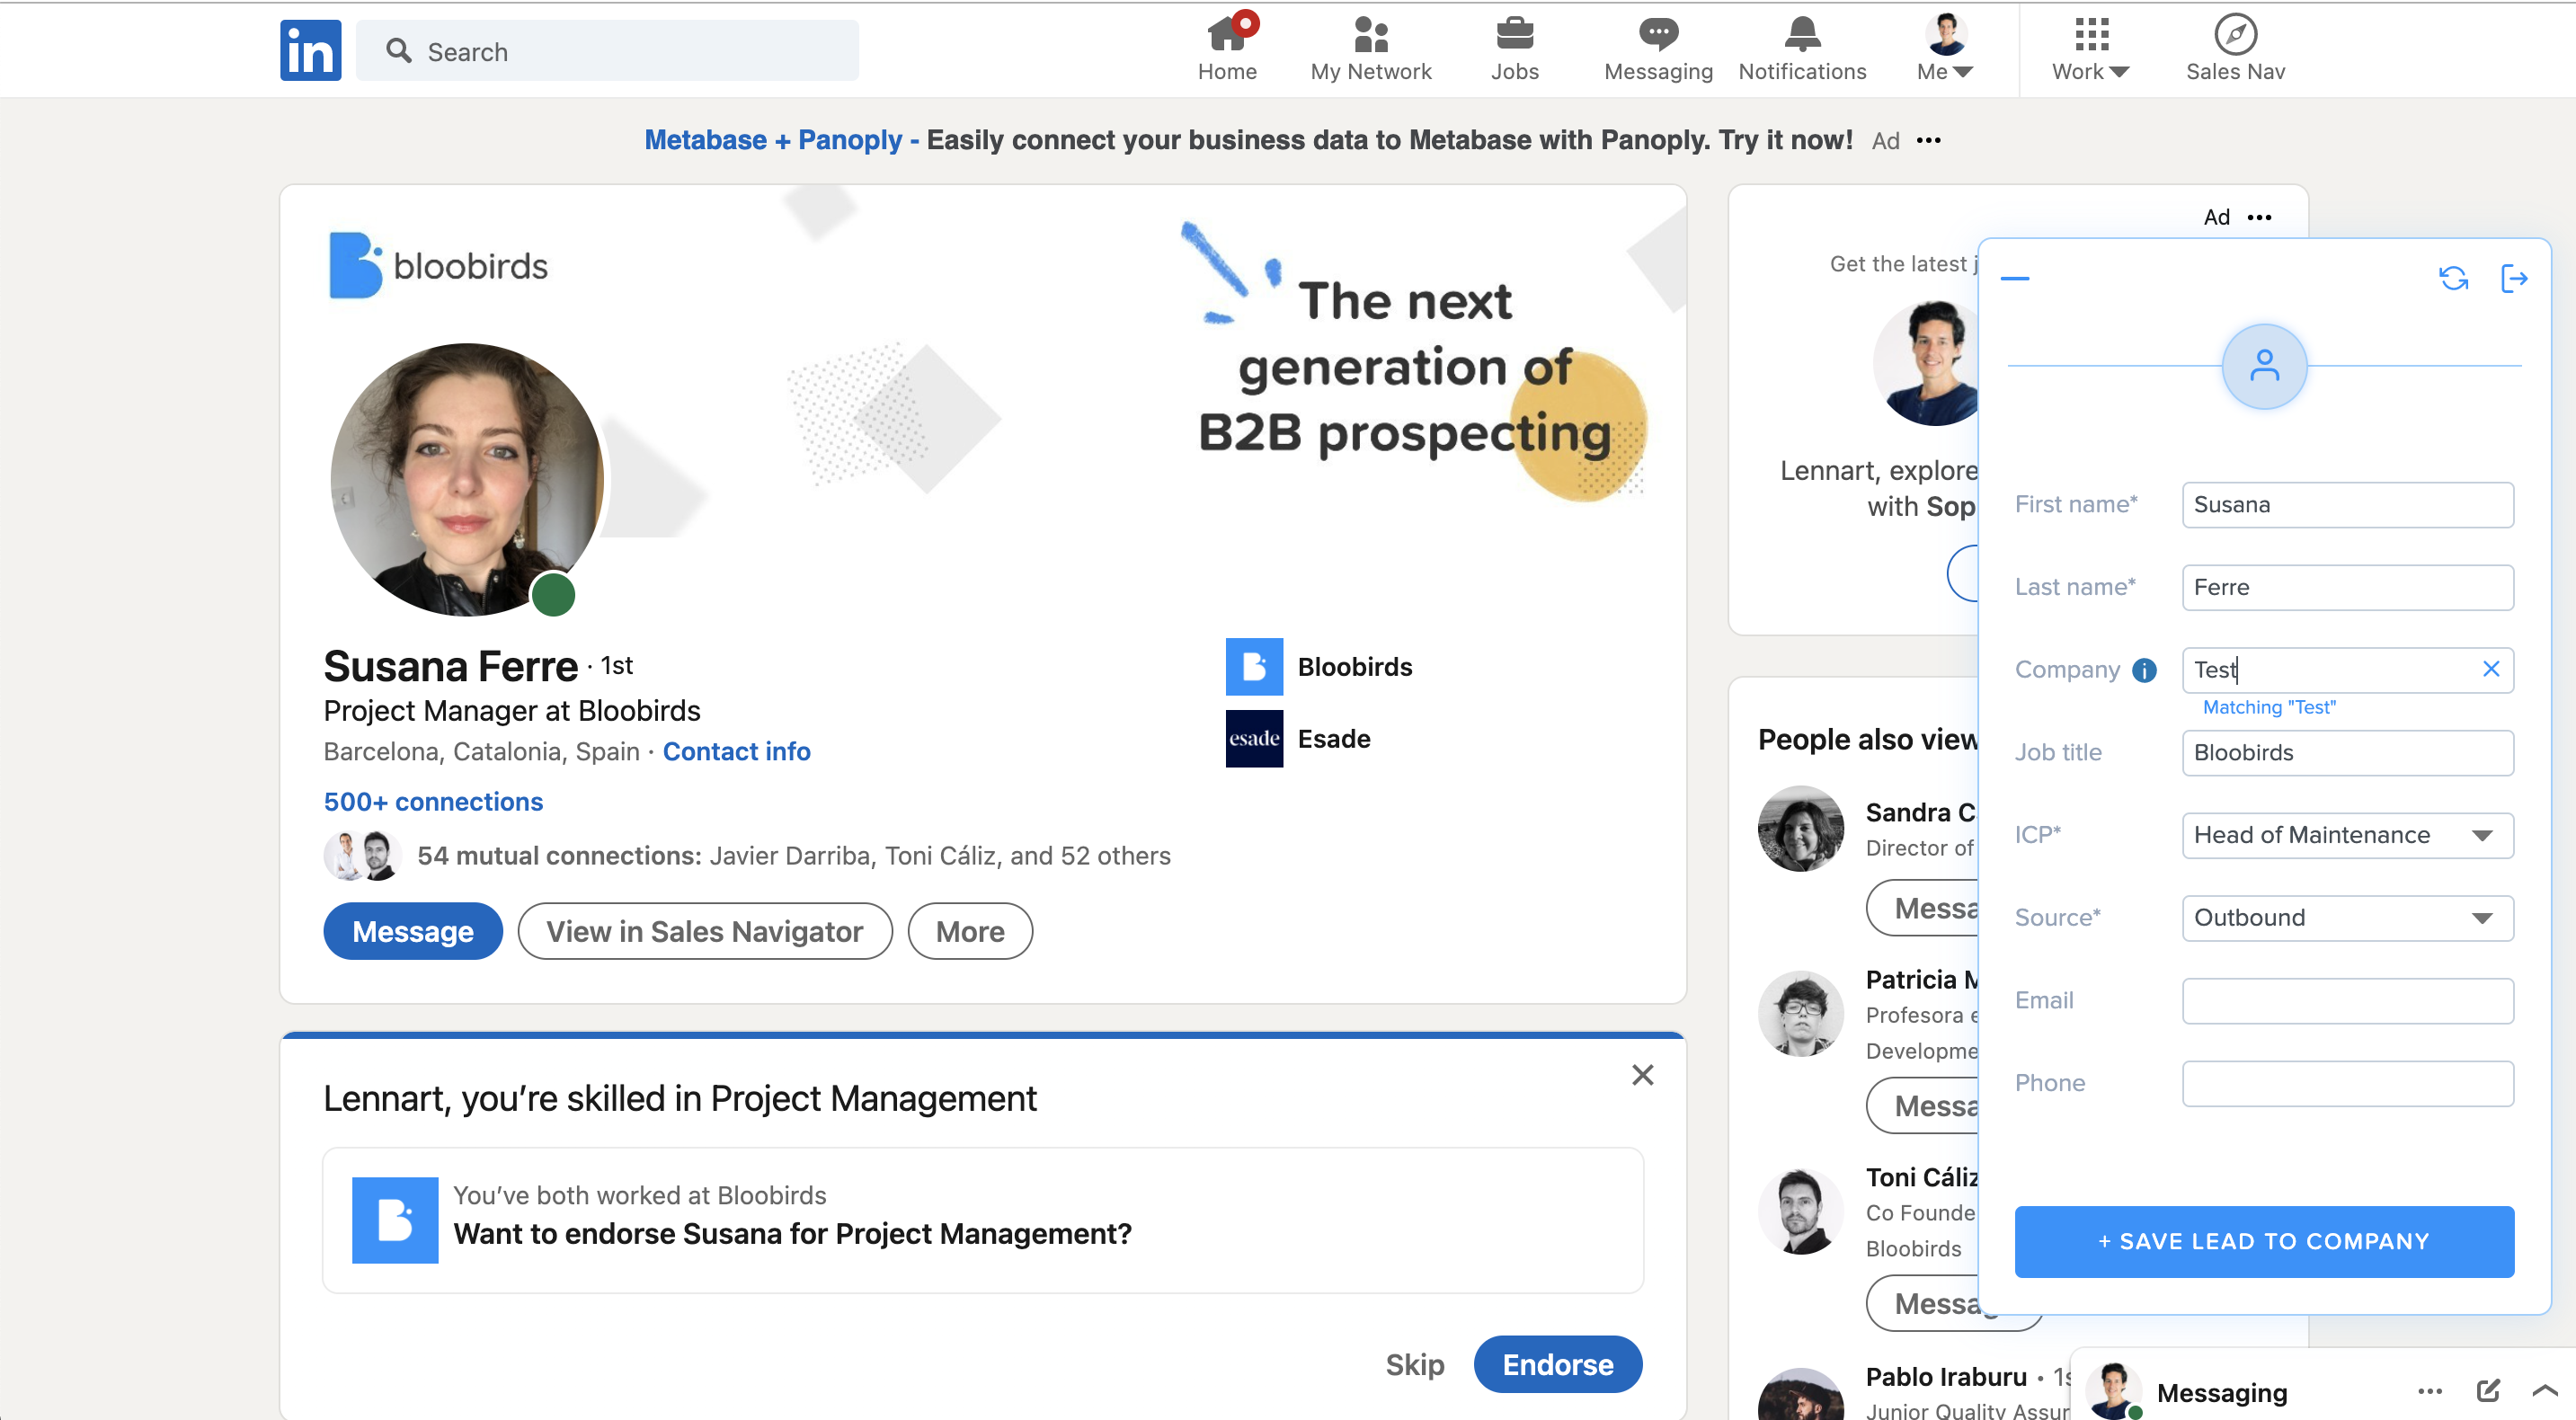Open Notifications bell
Screen dimensions: 2576x1420
point(1801,49)
